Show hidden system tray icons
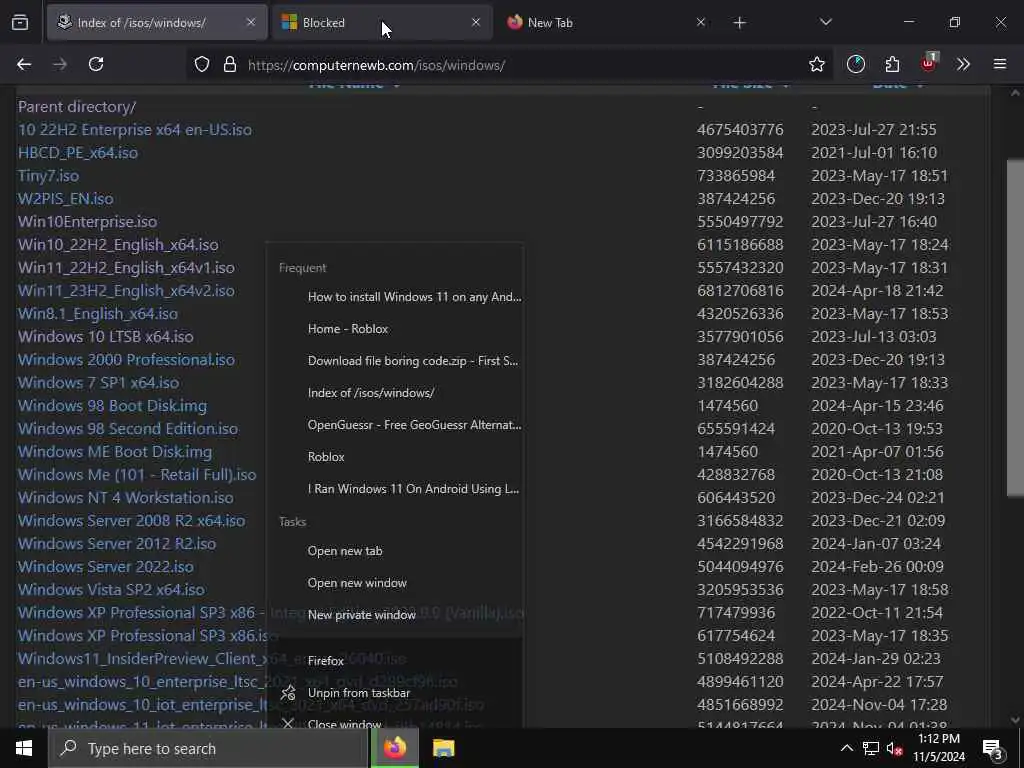1024x768 pixels. tap(846, 748)
